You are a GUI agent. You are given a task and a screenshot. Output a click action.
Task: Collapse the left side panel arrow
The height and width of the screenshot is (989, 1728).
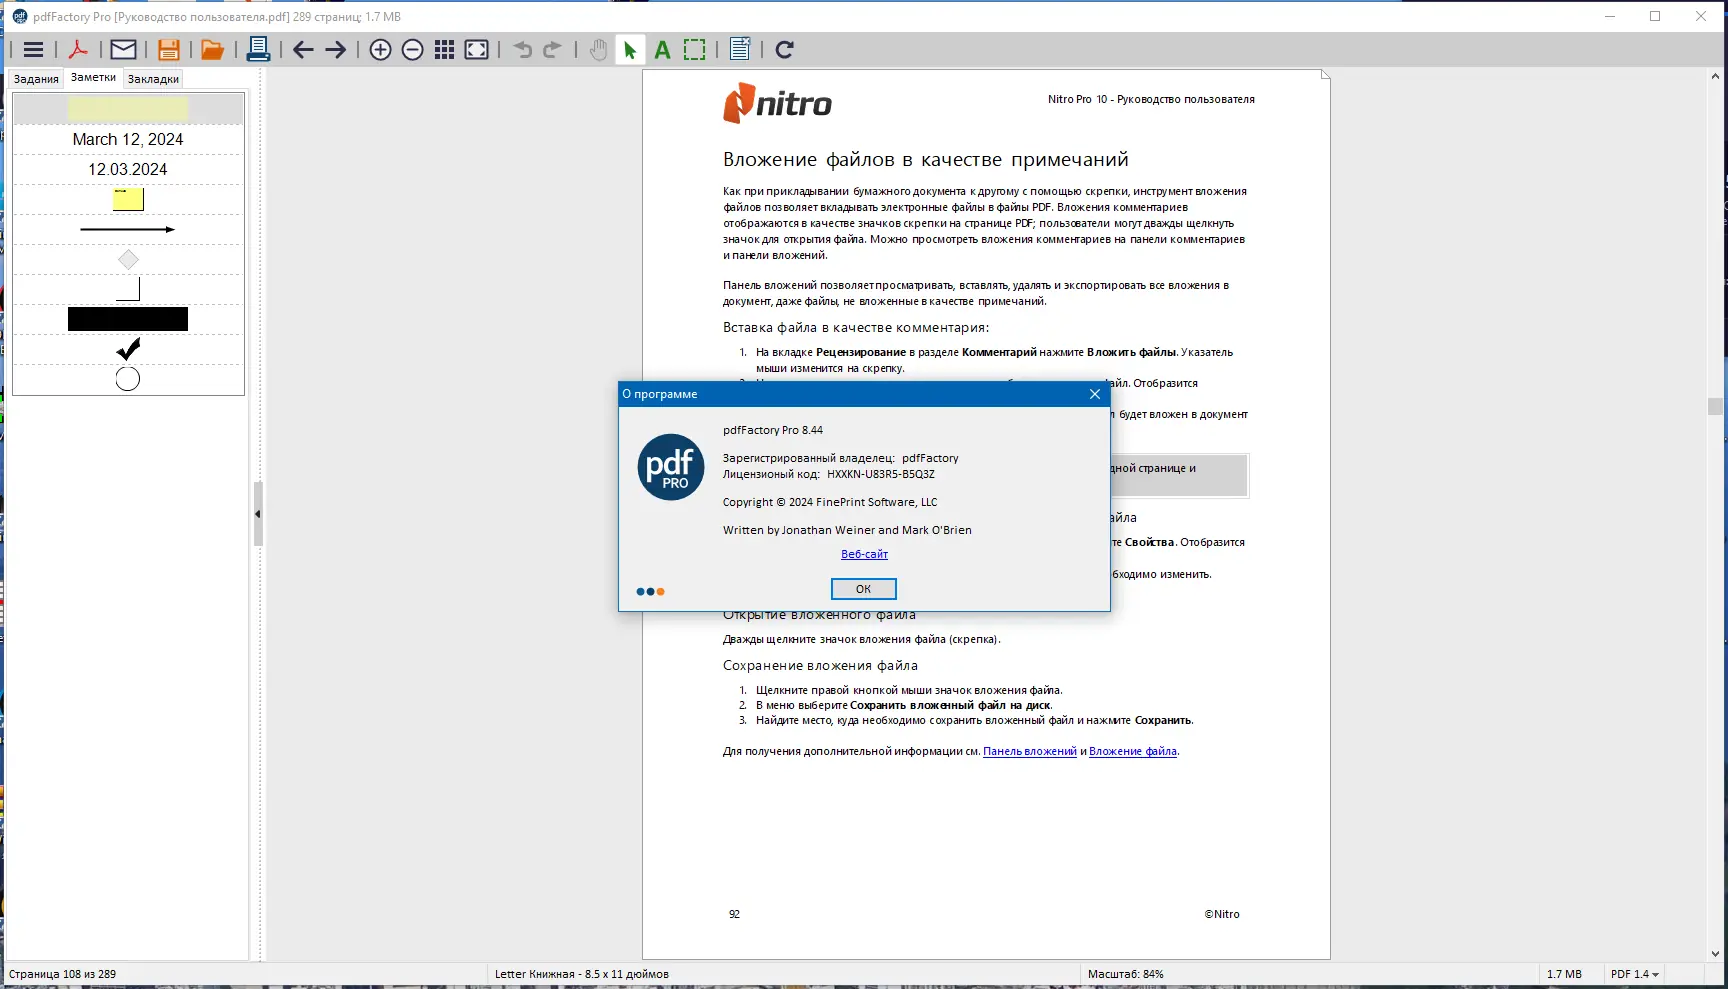(x=258, y=514)
